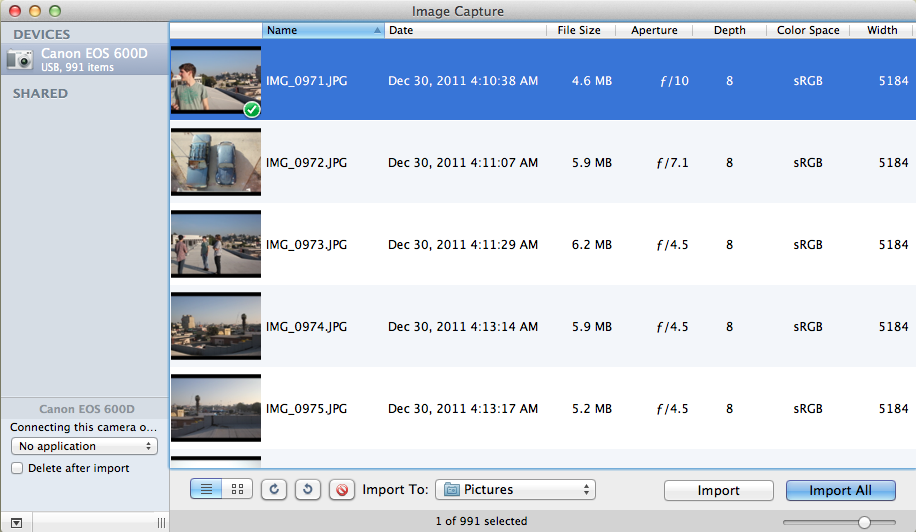
Task: Select Canon EOS 600D camera device
Action: pos(84,59)
